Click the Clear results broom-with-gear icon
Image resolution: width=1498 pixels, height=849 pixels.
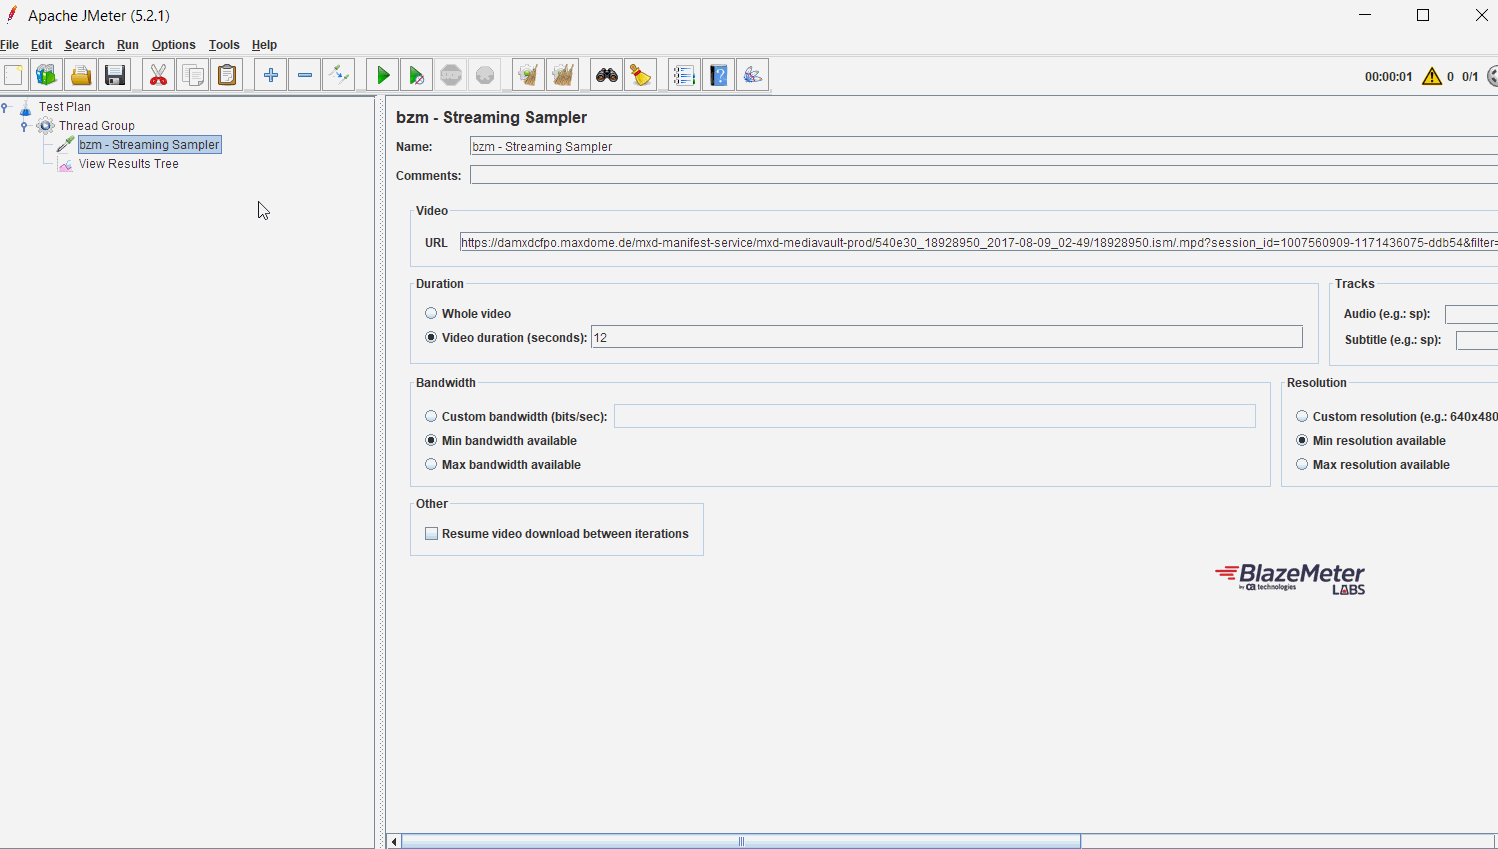(x=528, y=75)
